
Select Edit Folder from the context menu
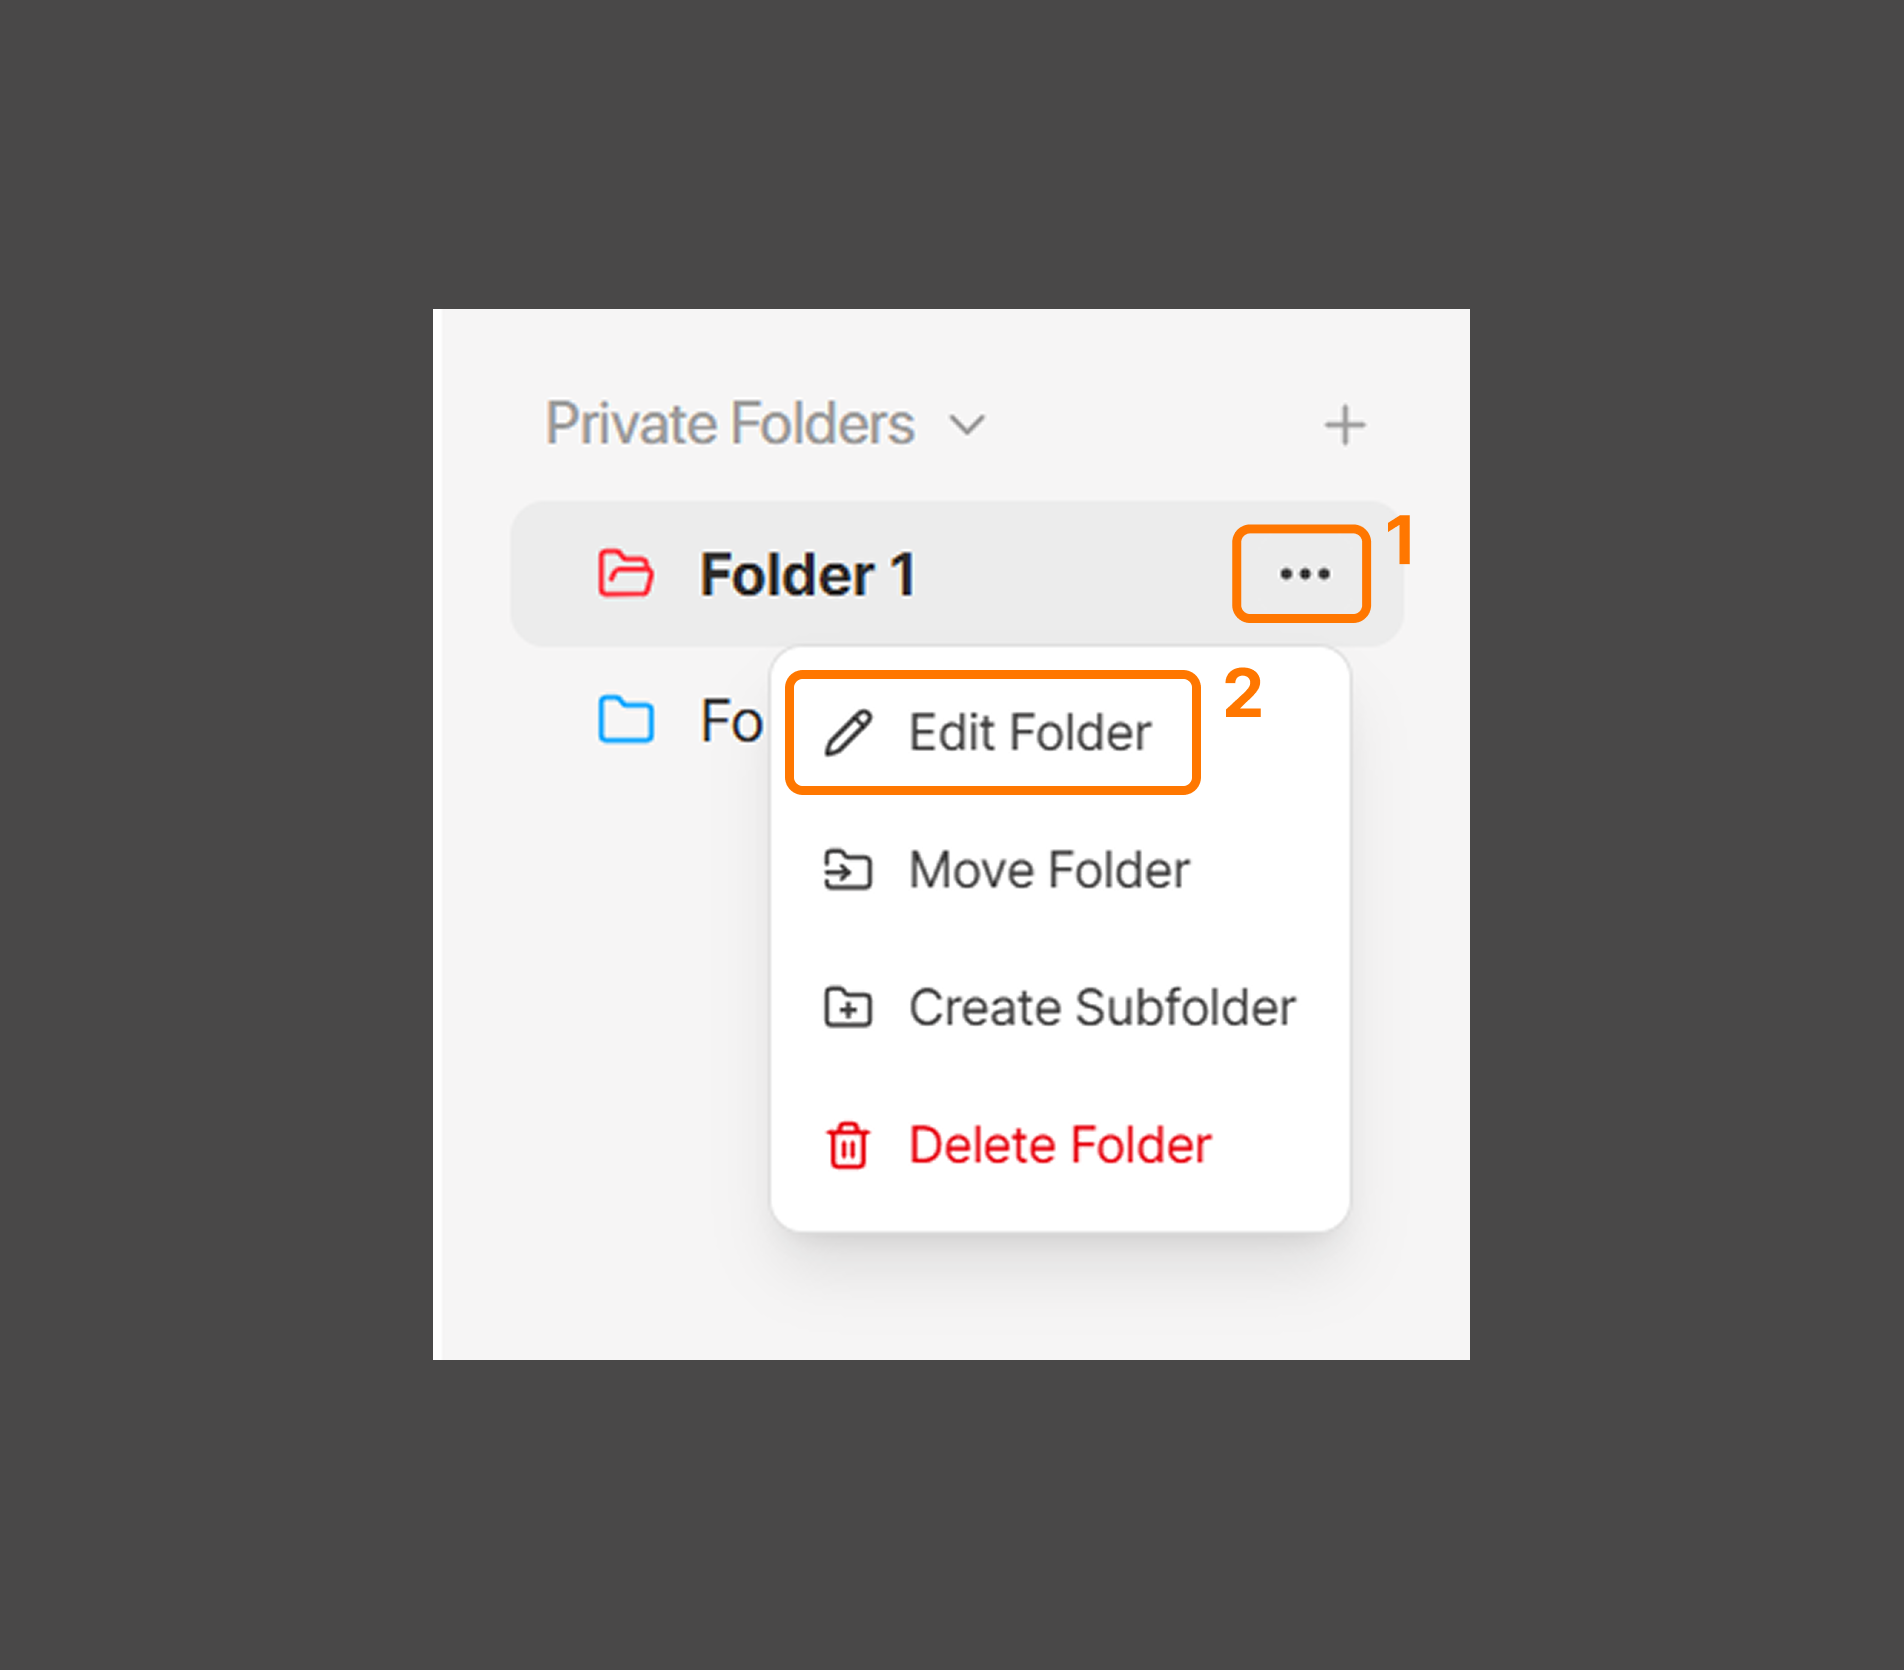pos(1029,733)
